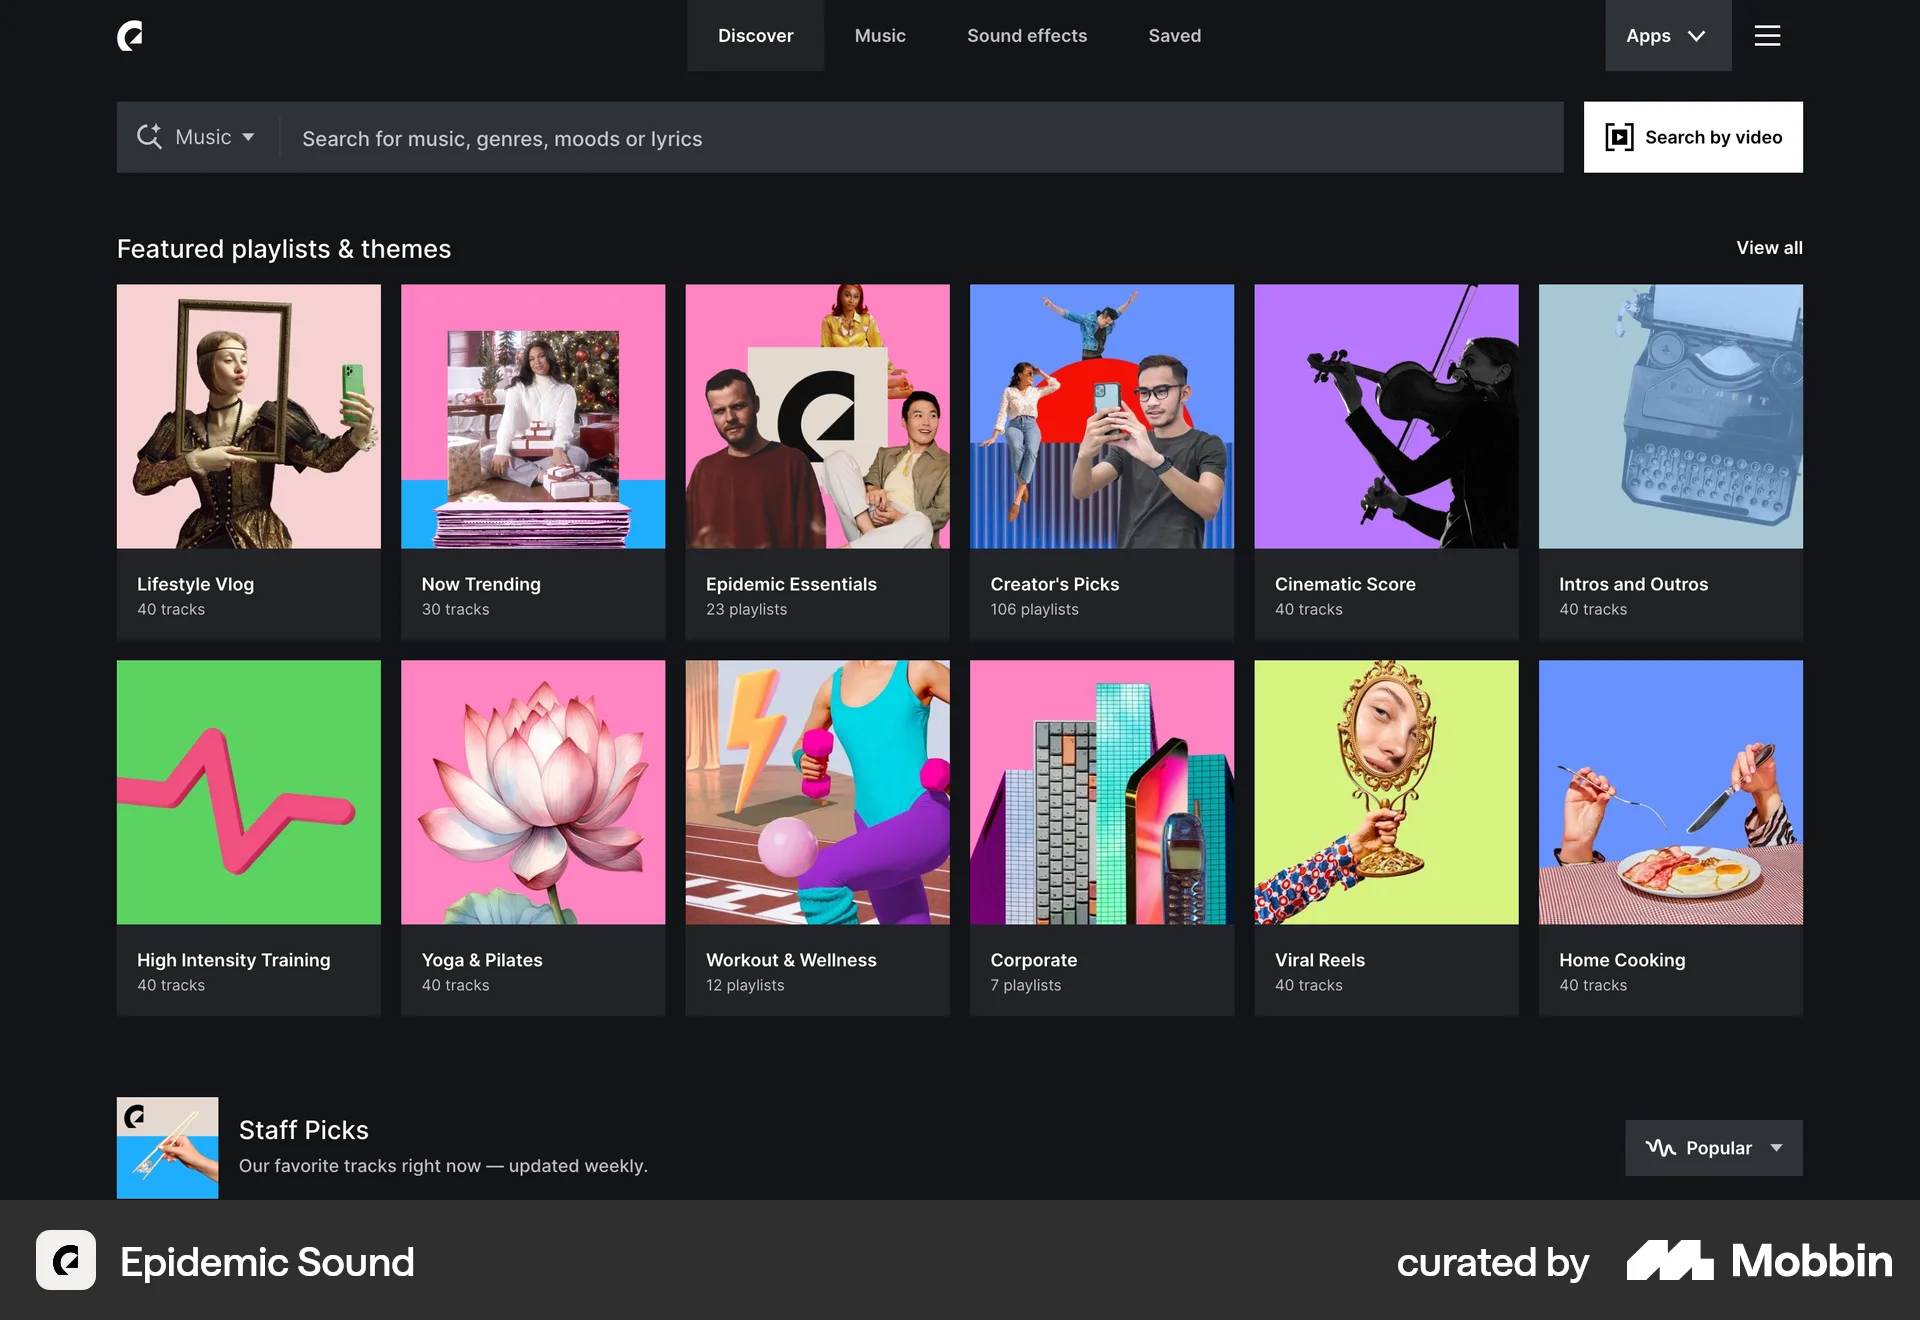1920x1320 pixels.
Task: Open the Saved tab
Action: (1174, 36)
